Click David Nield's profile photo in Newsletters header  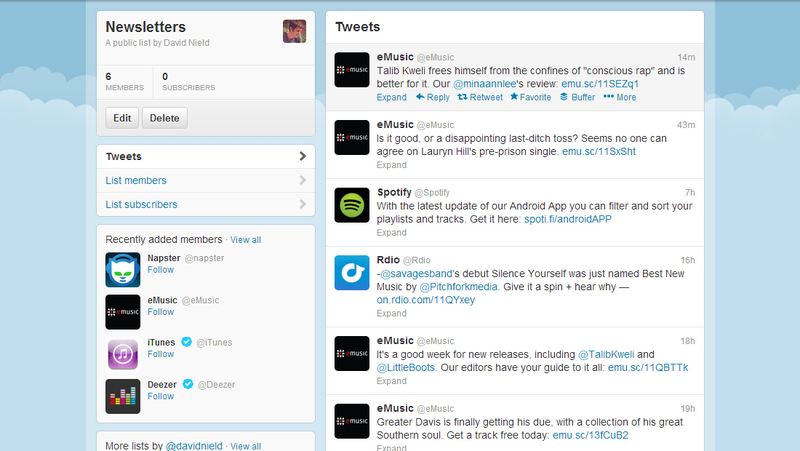tap(294, 31)
